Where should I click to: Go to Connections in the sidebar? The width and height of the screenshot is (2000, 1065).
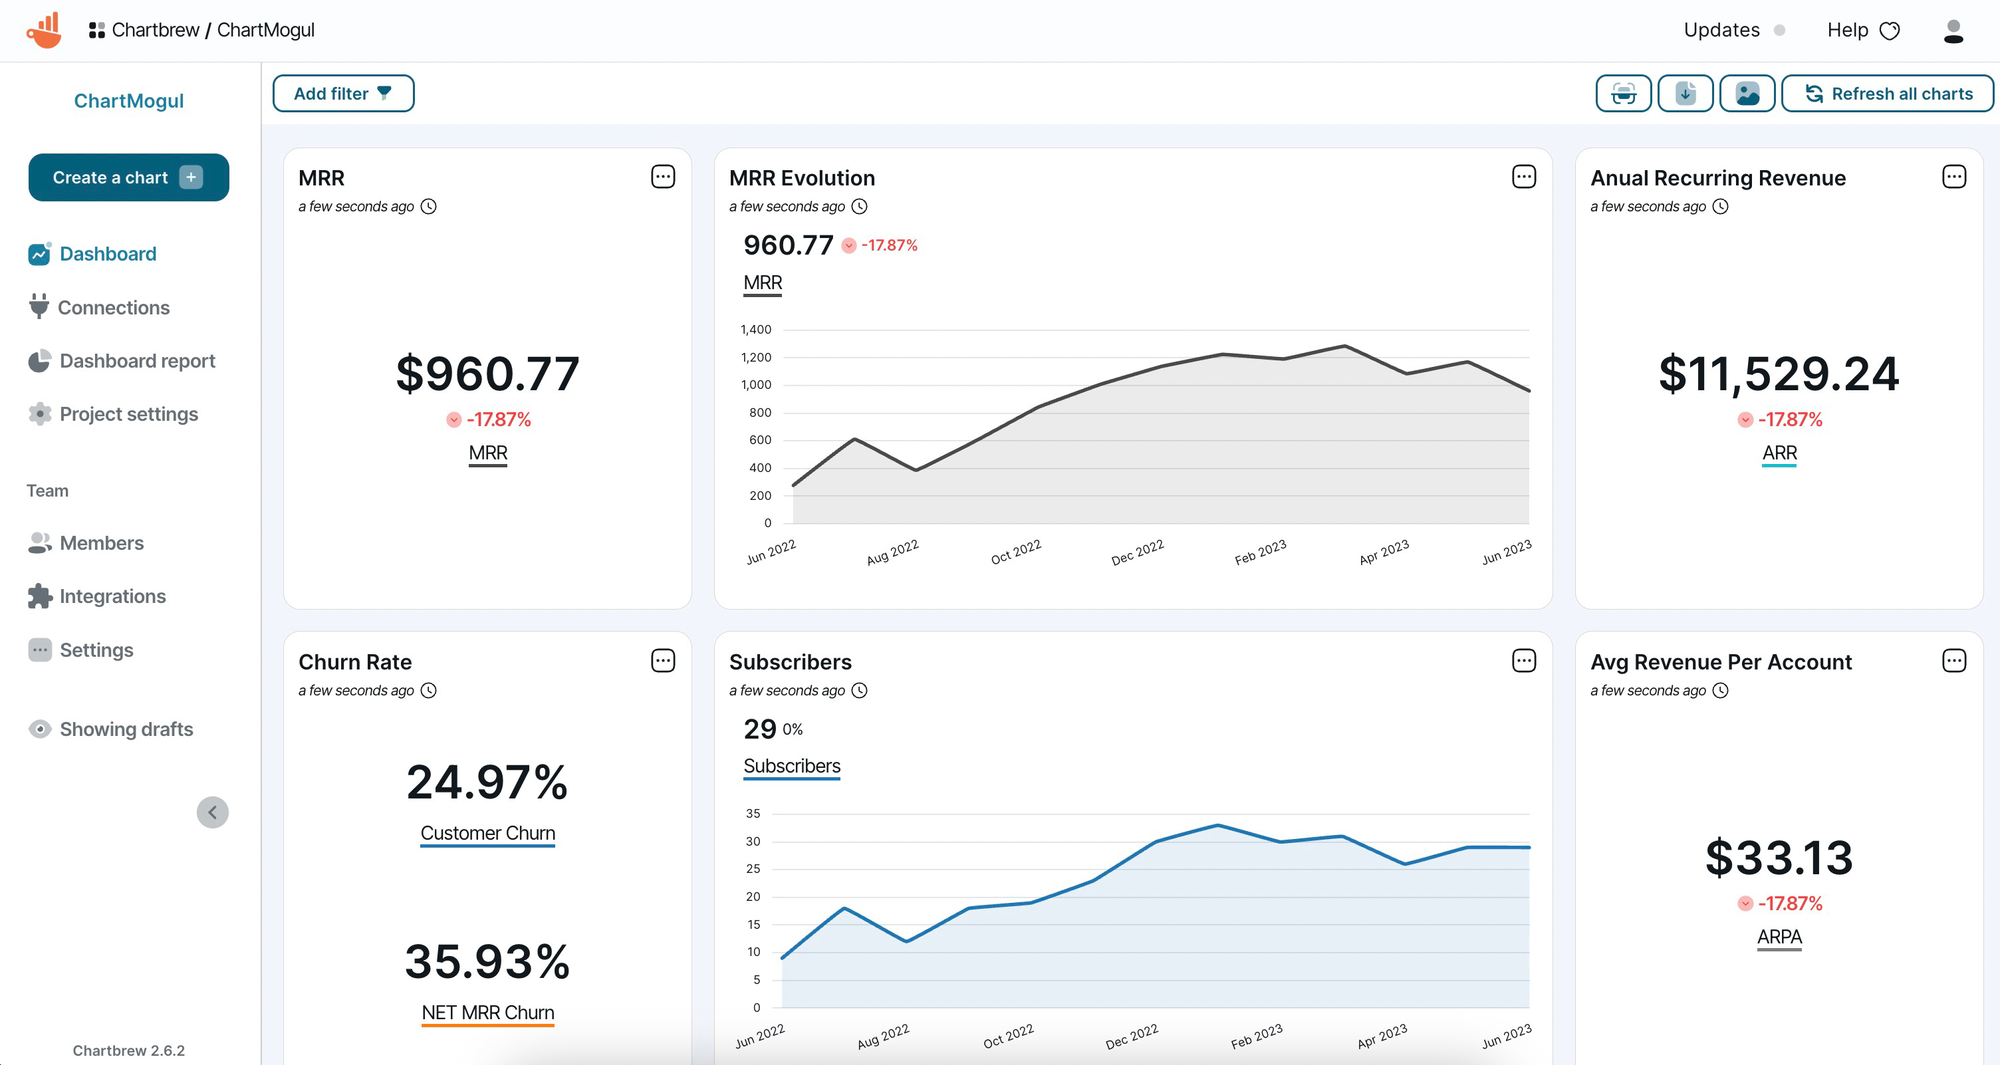(x=113, y=308)
